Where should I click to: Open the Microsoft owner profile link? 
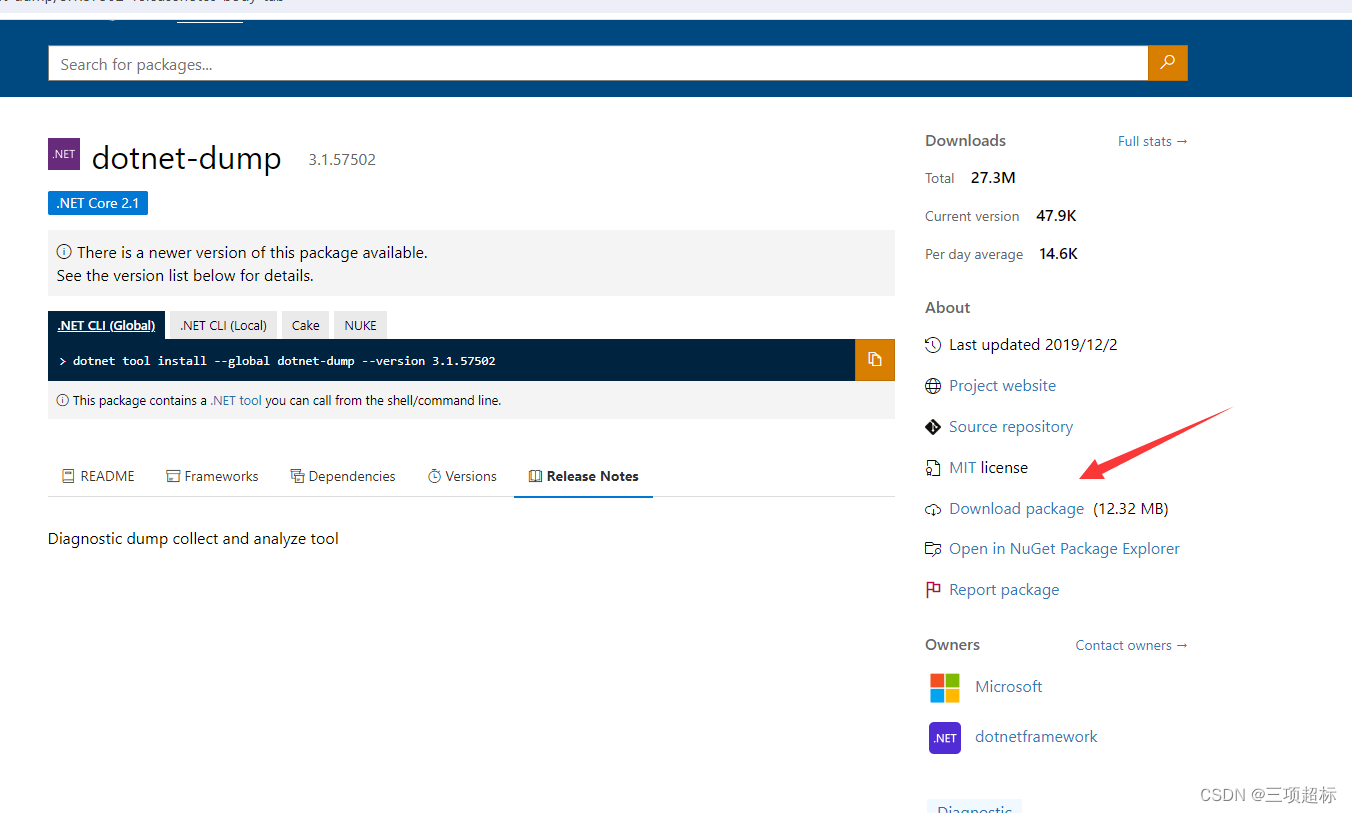1008,686
